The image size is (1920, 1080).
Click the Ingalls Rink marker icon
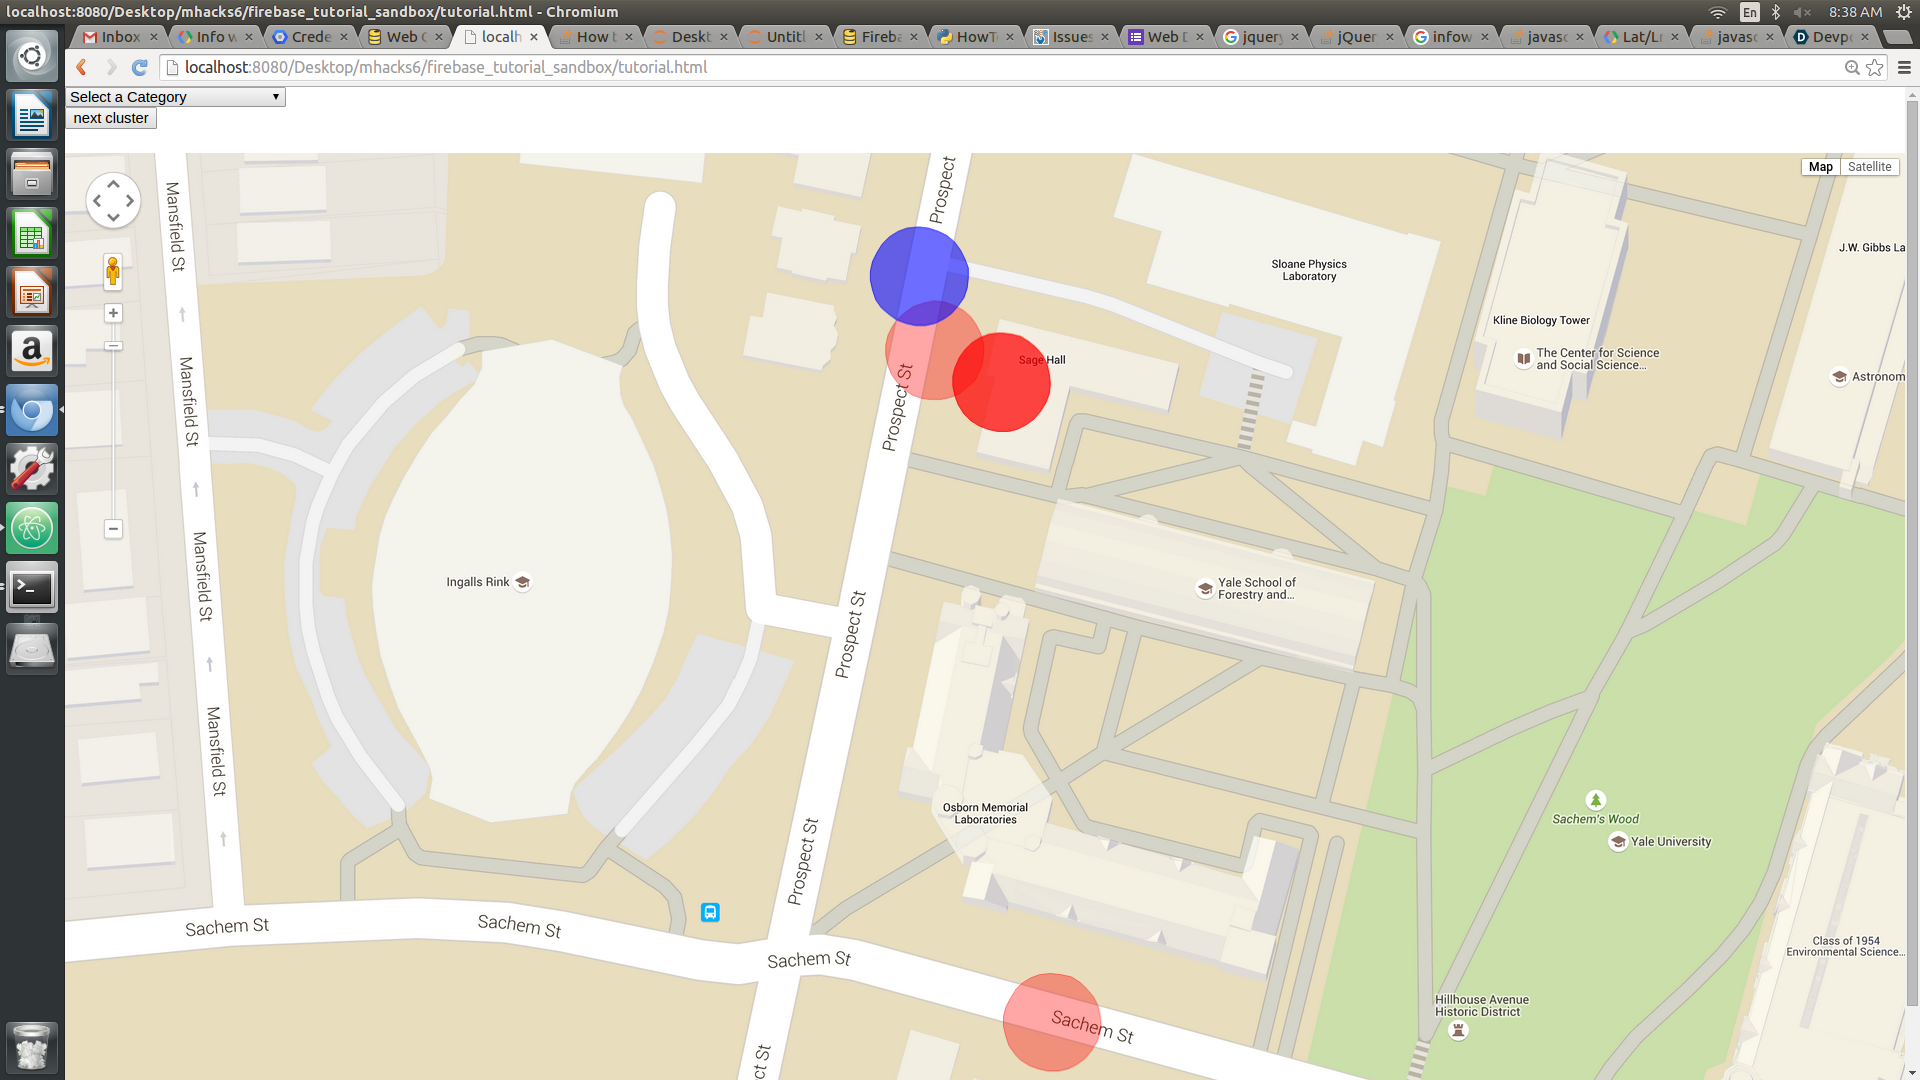(x=522, y=582)
